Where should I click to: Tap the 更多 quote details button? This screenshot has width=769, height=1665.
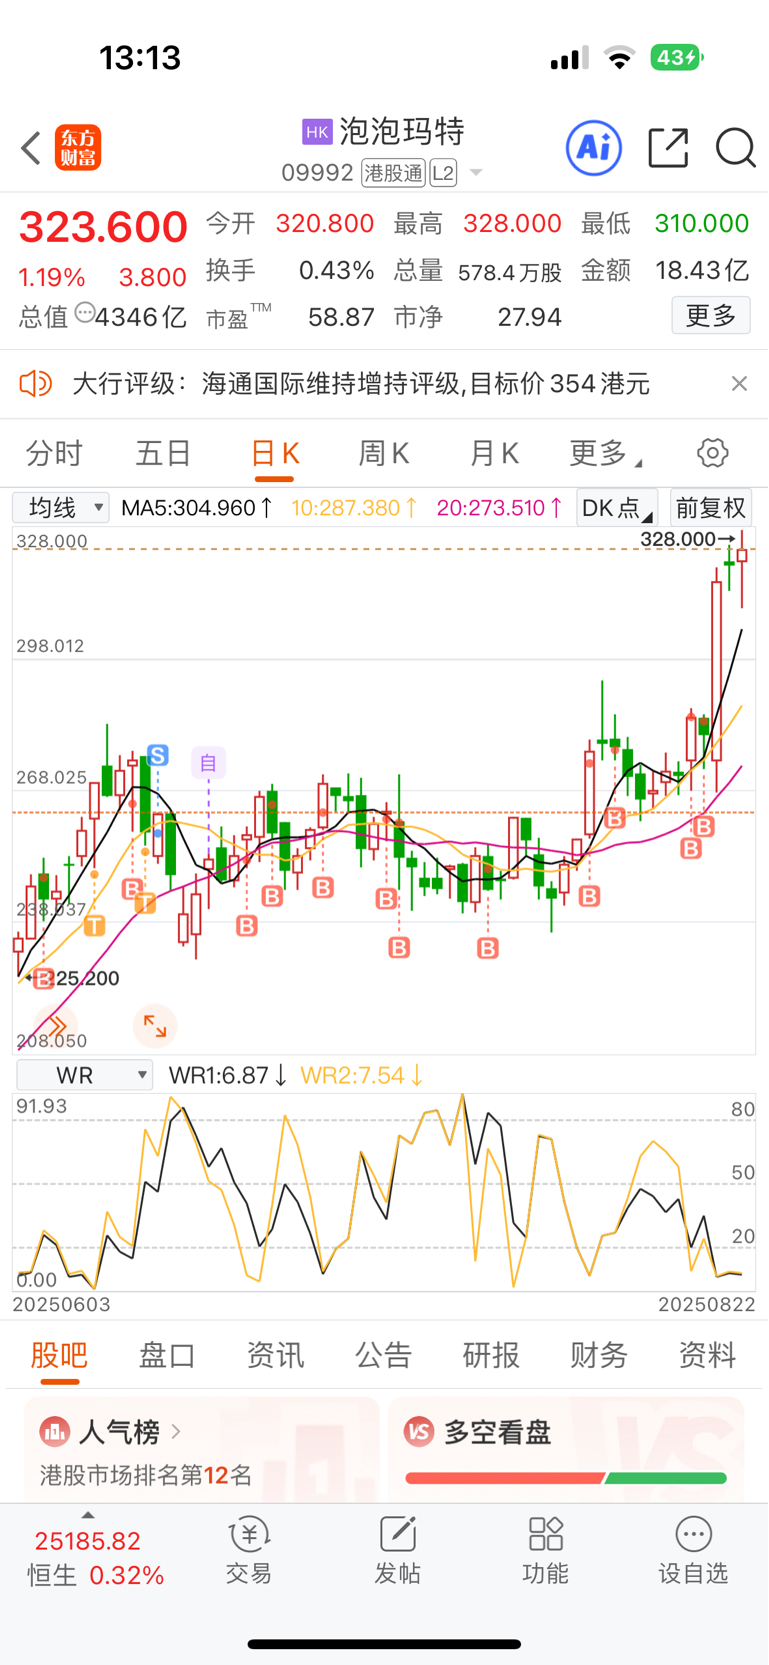(711, 316)
